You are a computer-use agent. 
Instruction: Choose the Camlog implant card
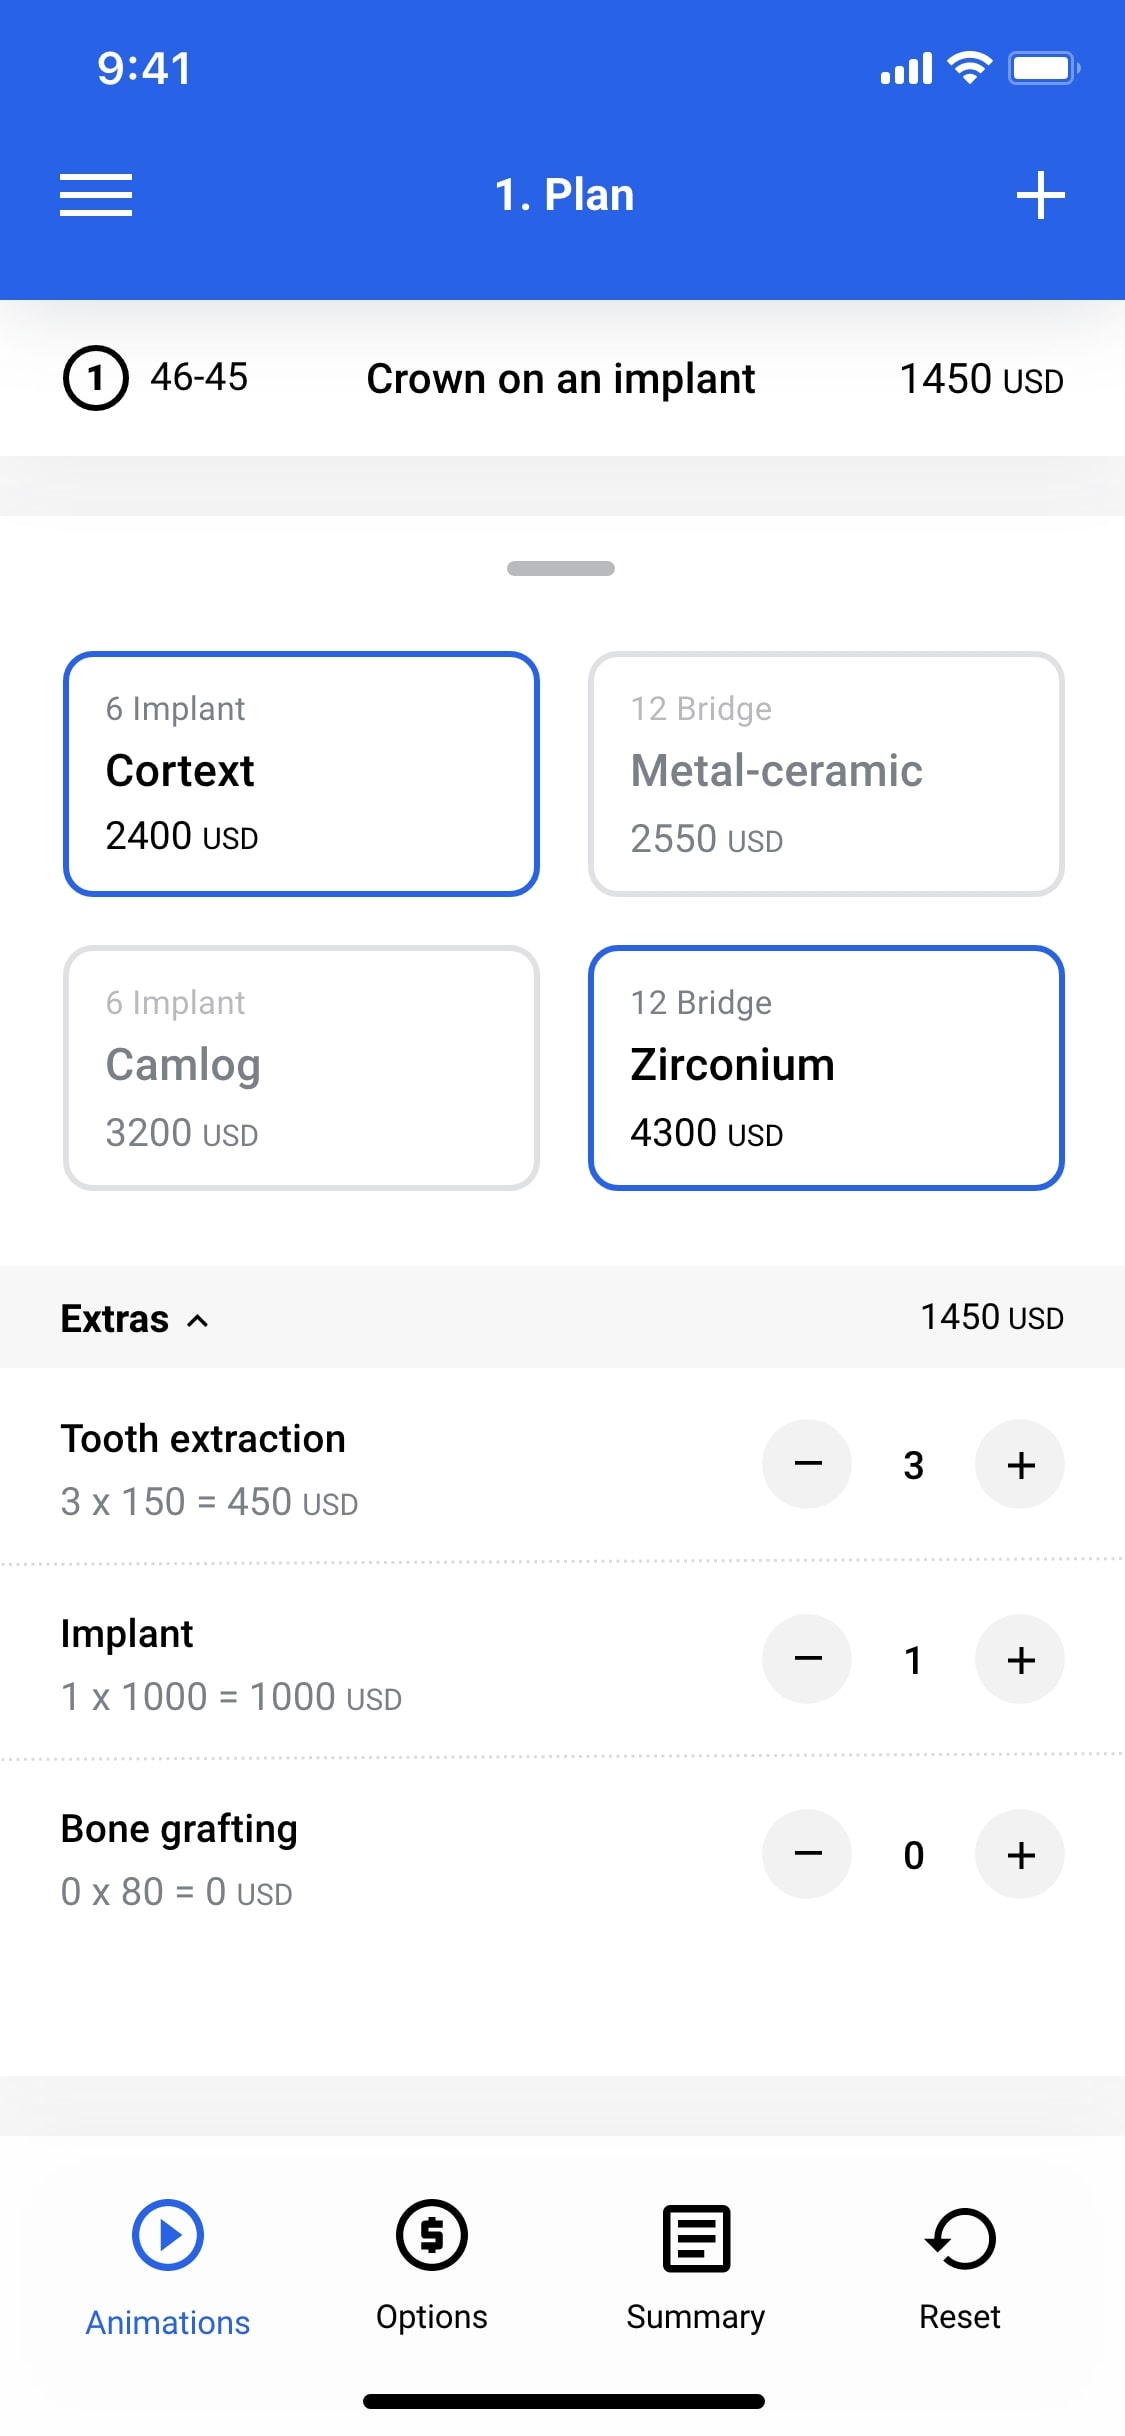point(301,1068)
